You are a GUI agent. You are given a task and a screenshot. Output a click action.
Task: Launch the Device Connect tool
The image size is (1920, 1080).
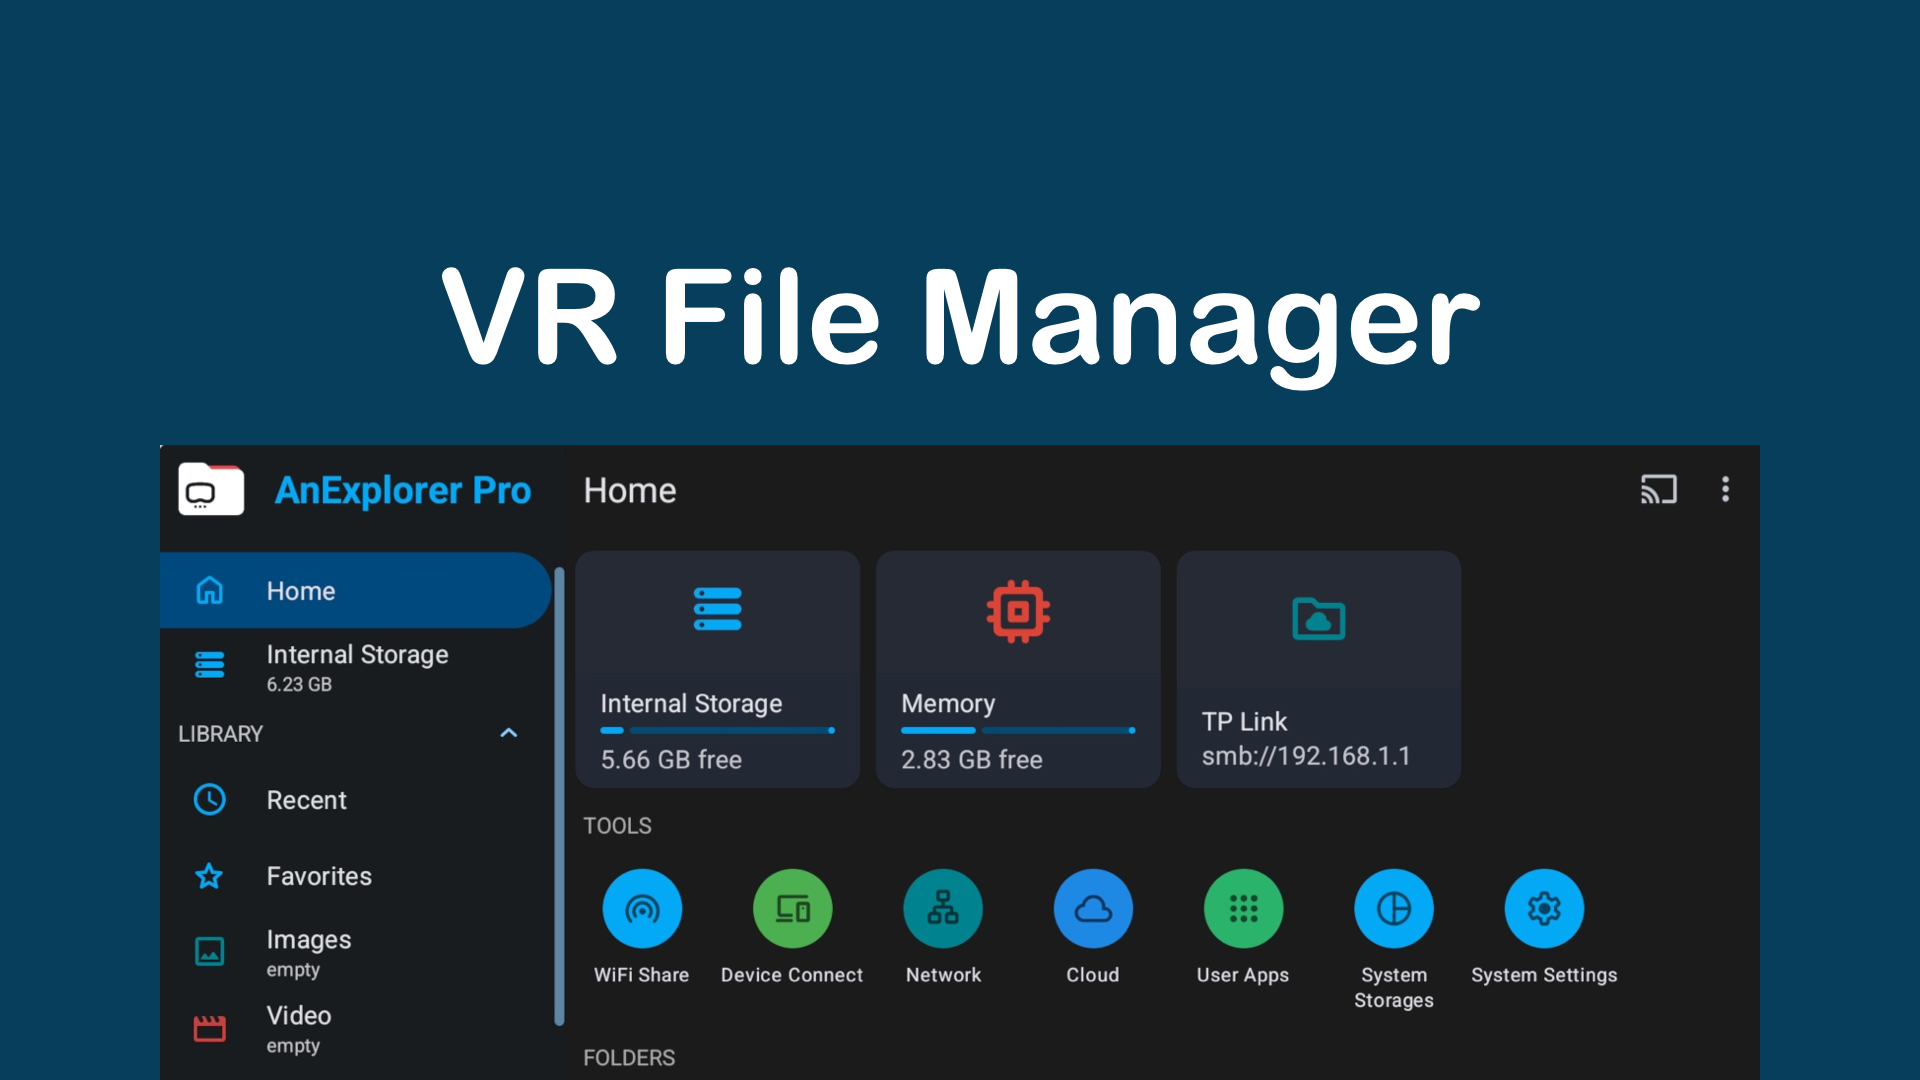[x=792, y=909]
